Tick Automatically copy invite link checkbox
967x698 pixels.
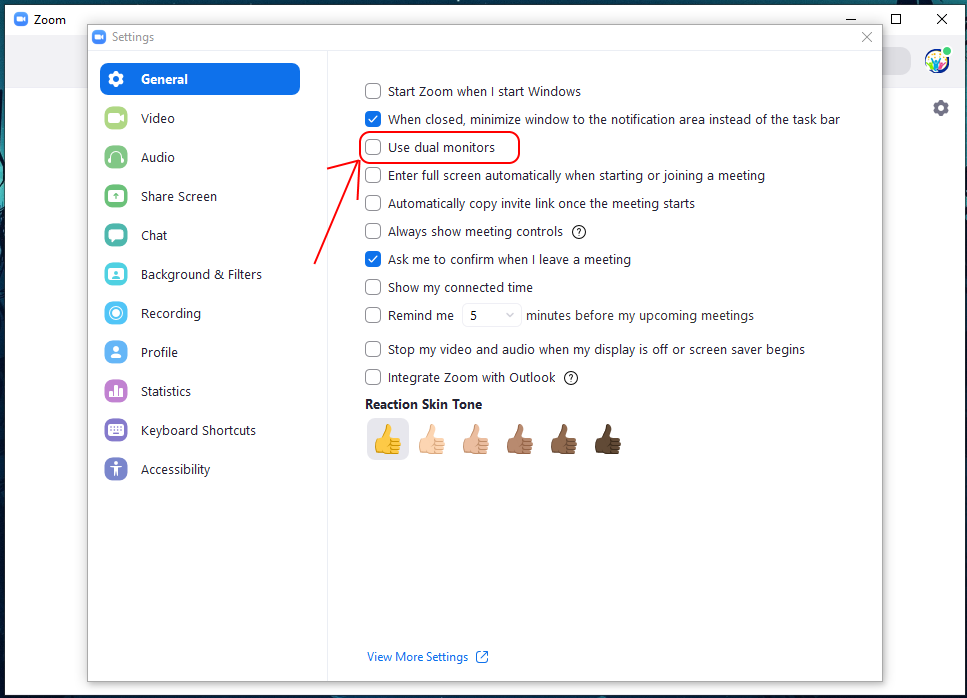(373, 203)
